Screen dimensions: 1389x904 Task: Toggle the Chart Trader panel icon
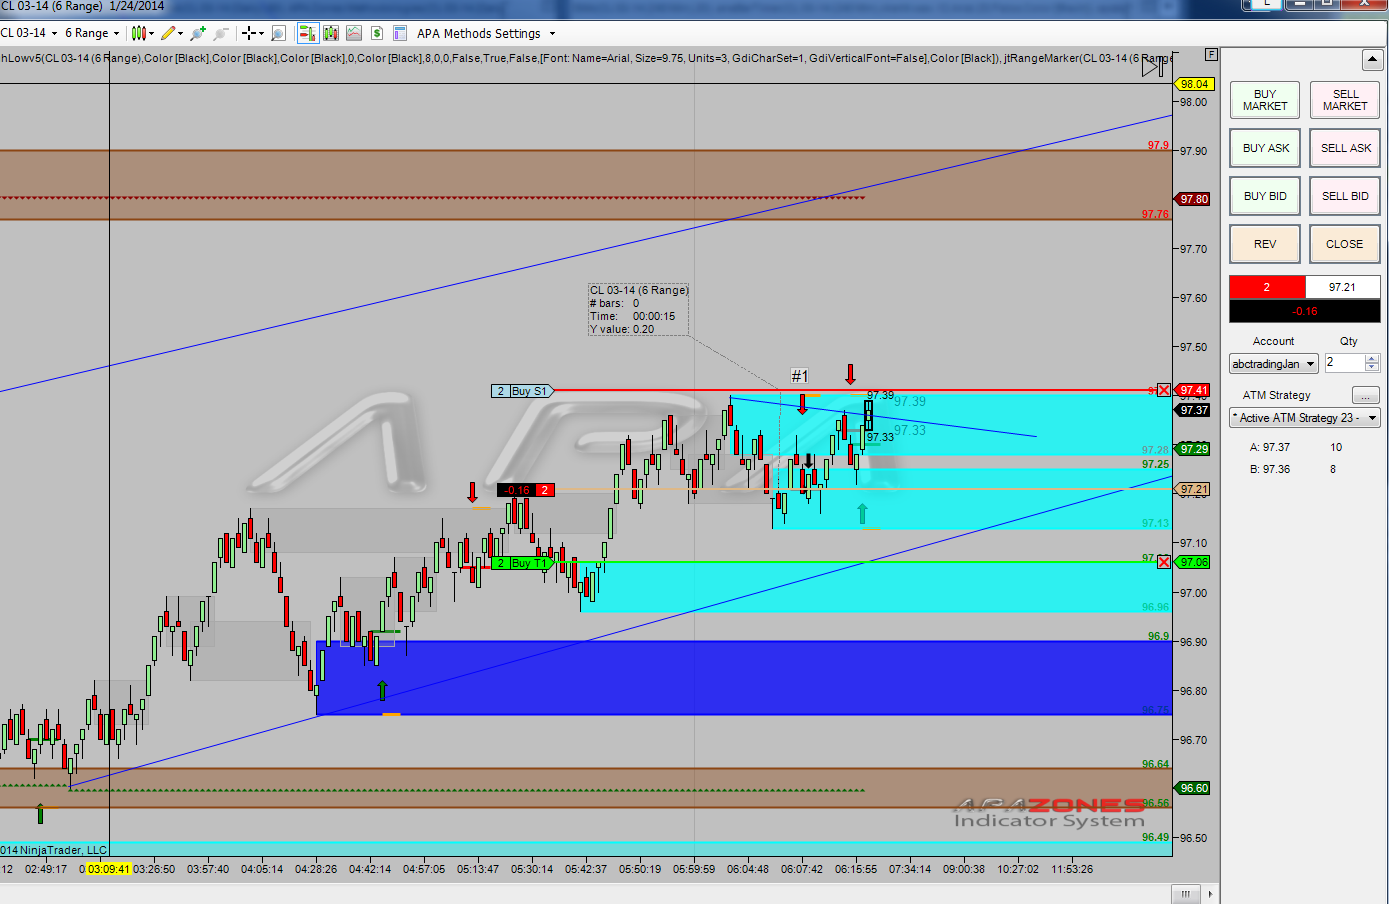click(x=308, y=33)
